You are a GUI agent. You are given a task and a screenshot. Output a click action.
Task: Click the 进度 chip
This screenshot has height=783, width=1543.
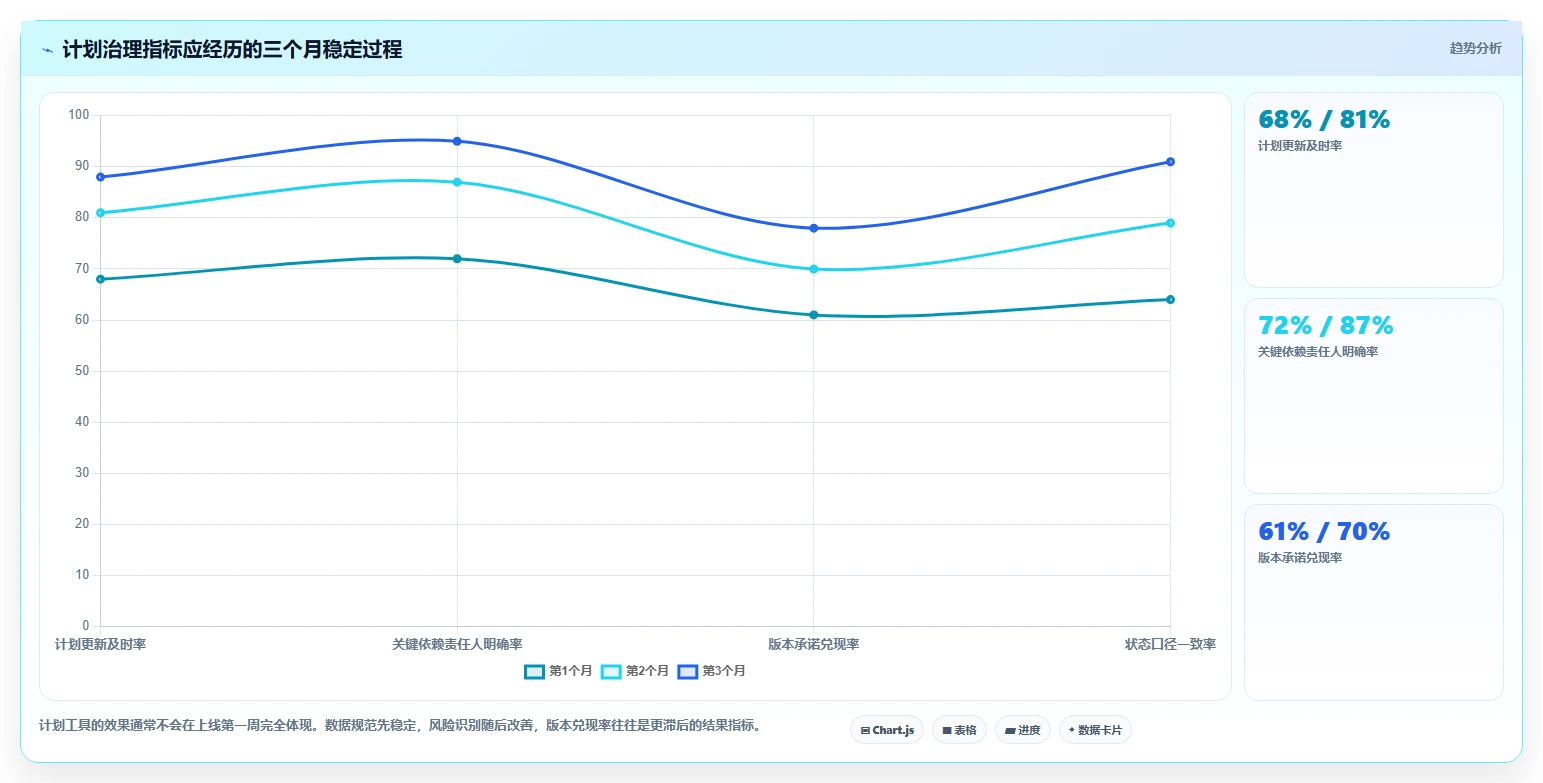click(1023, 730)
